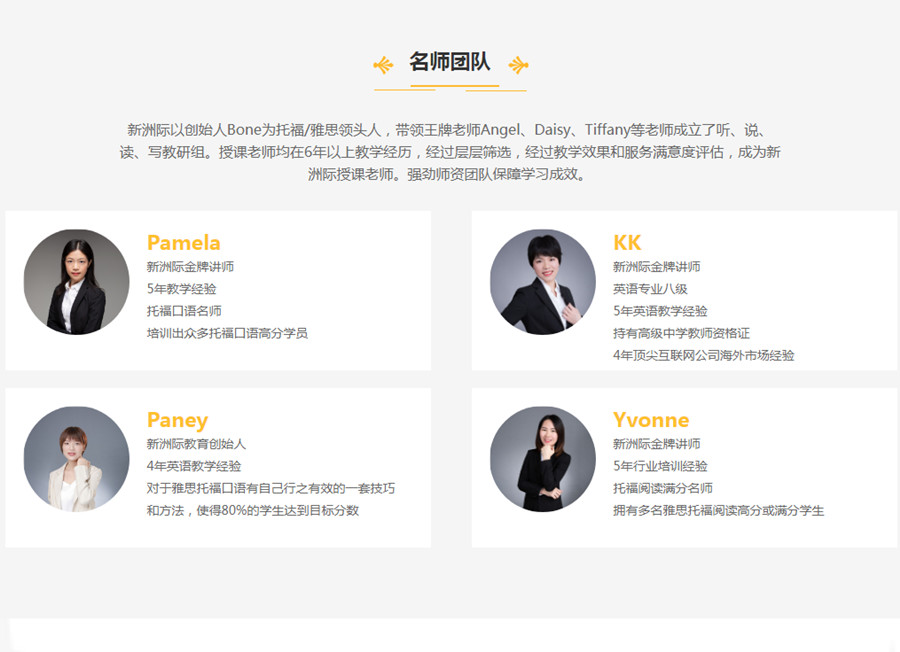Open KK's round profile photo
Image resolution: width=900 pixels, height=652 pixels.
coord(542,282)
